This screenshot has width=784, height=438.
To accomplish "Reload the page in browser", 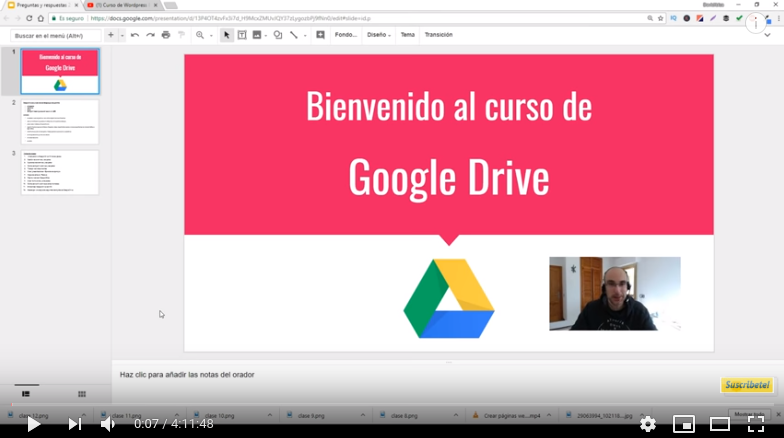I will [29, 18].
